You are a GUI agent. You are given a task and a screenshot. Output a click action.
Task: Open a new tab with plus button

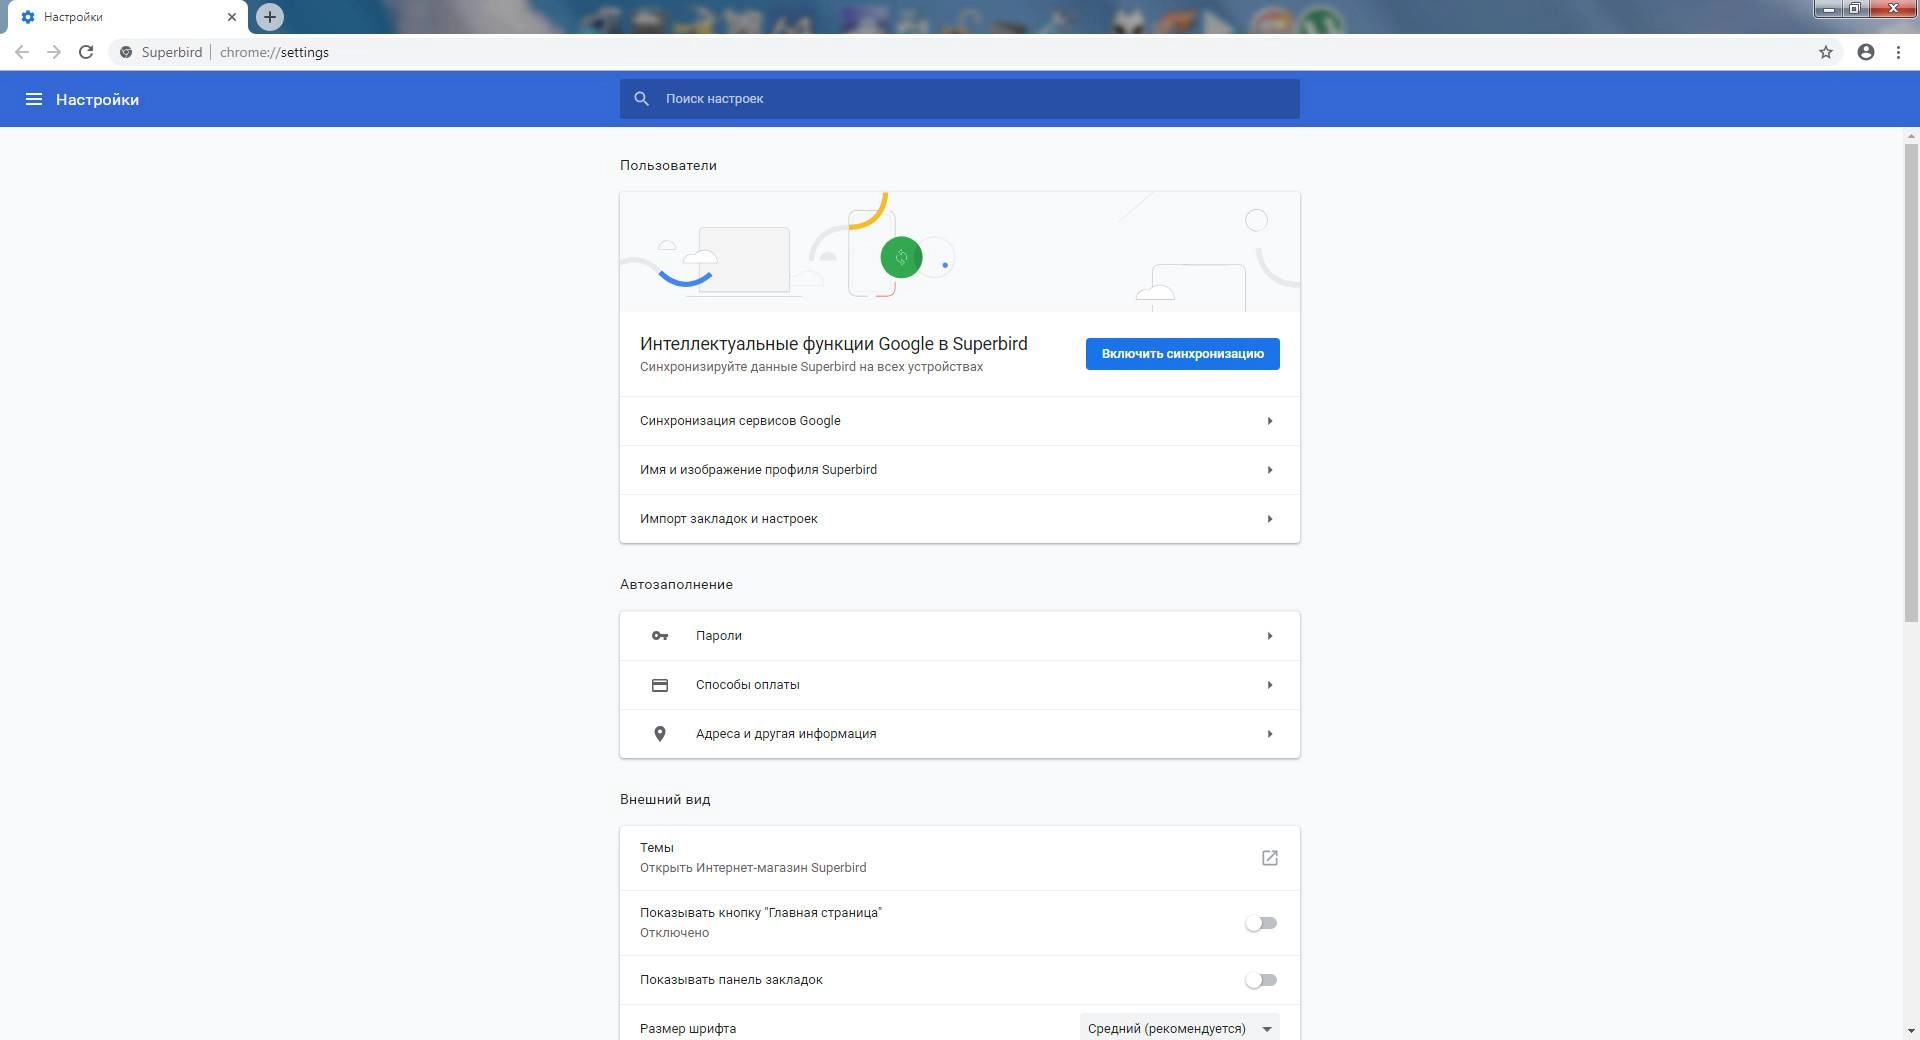point(270,17)
